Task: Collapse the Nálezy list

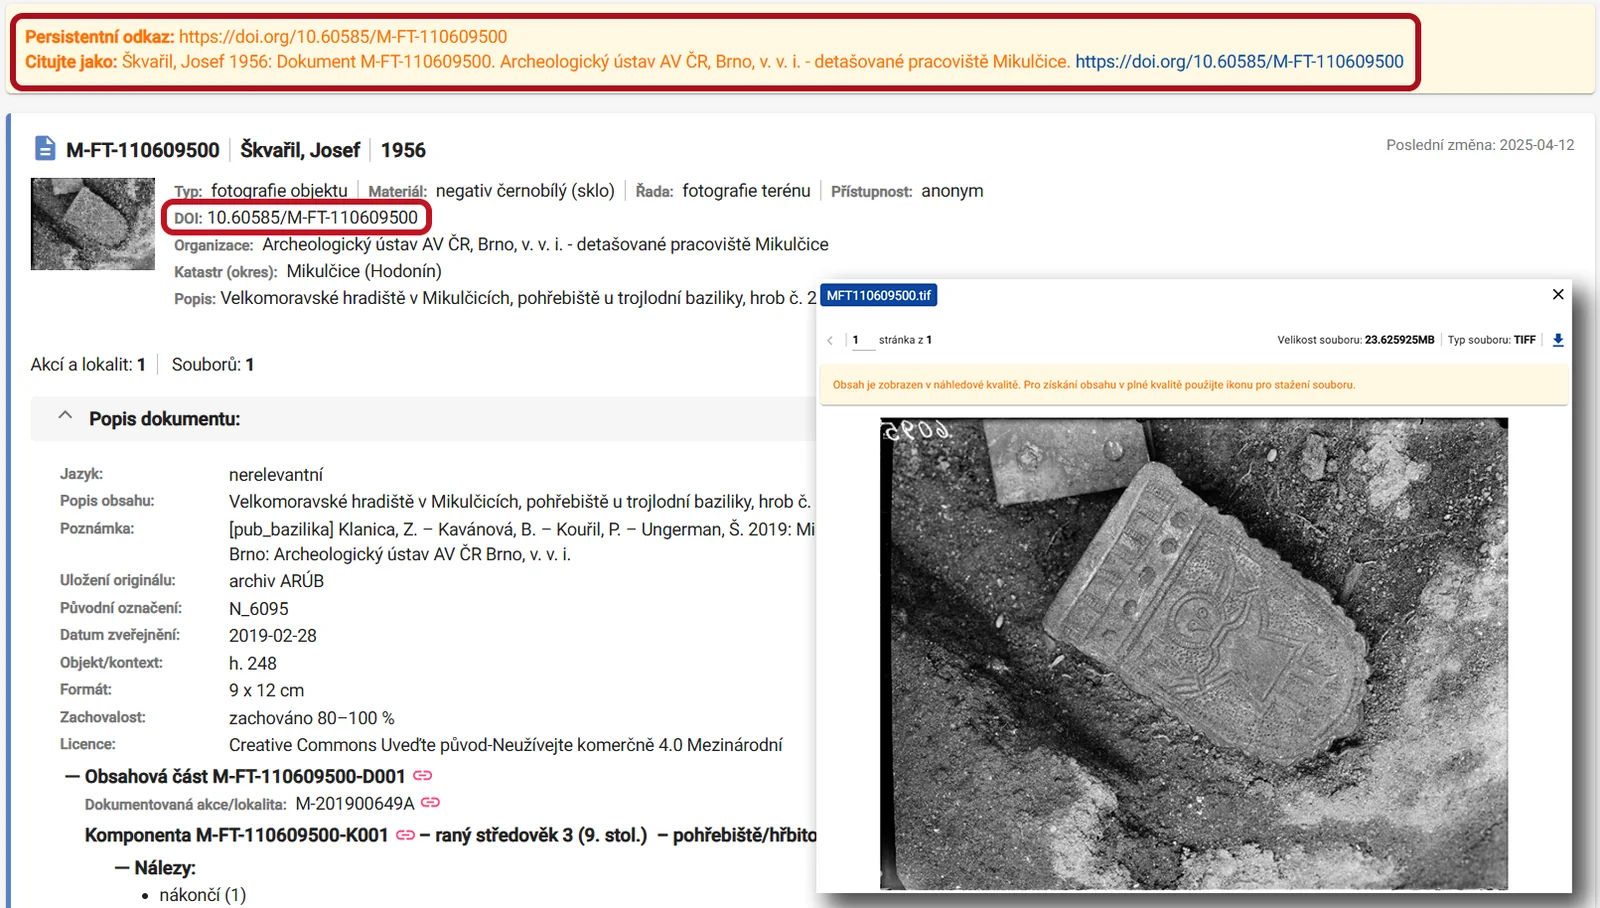Action: (x=122, y=868)
